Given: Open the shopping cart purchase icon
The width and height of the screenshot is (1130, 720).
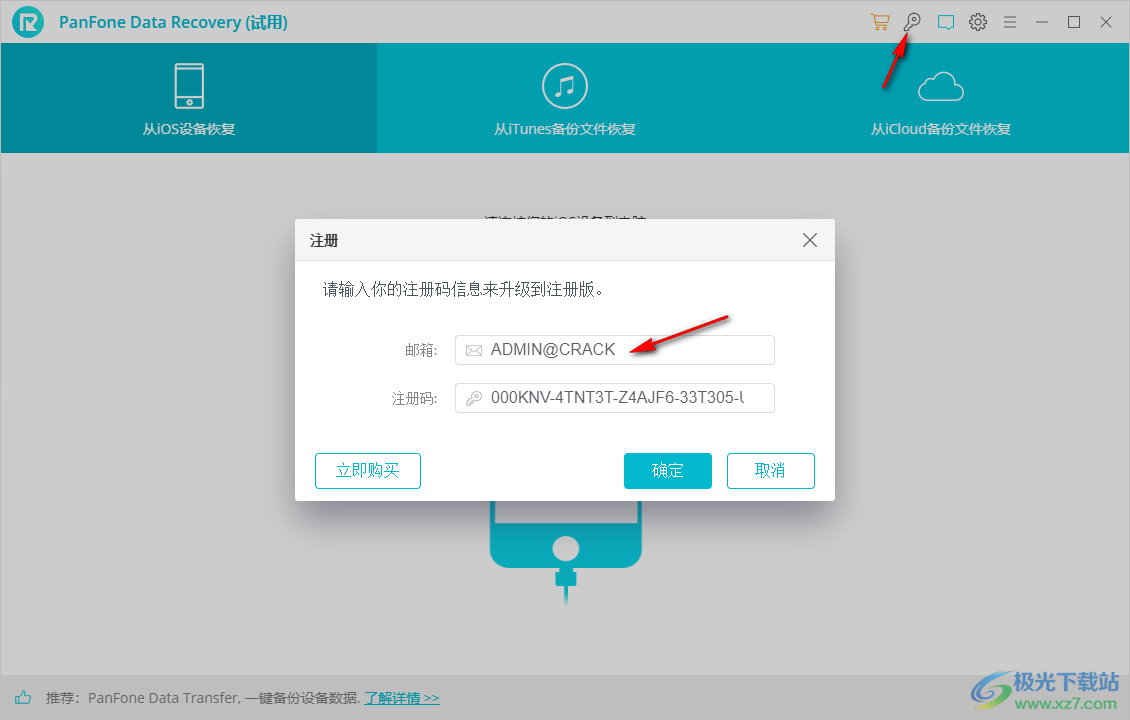Looking at the screenshot, I should [x=879, y=22].
